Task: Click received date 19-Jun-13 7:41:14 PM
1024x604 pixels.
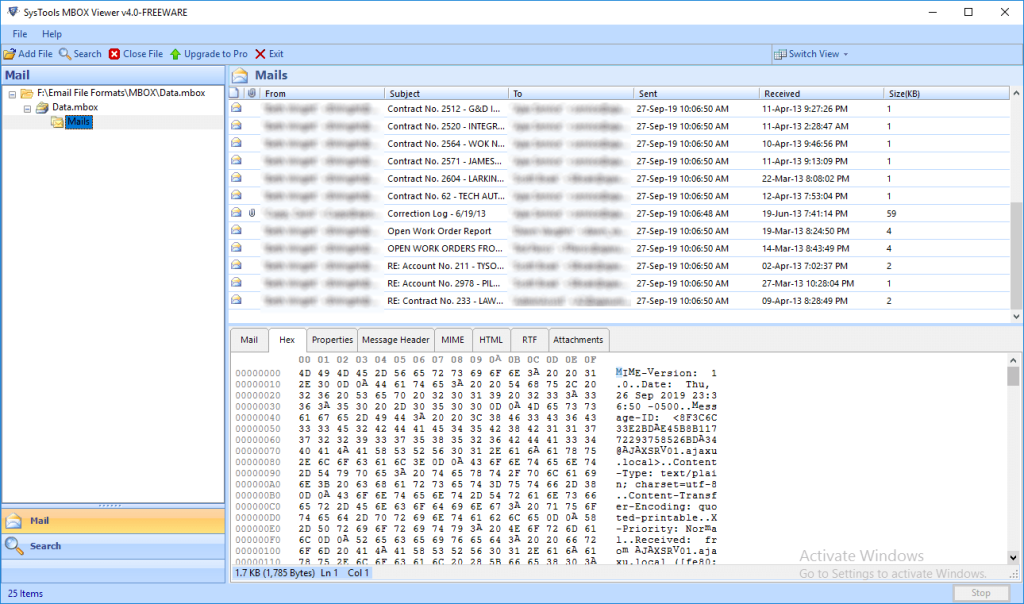Action: point(805,214)
